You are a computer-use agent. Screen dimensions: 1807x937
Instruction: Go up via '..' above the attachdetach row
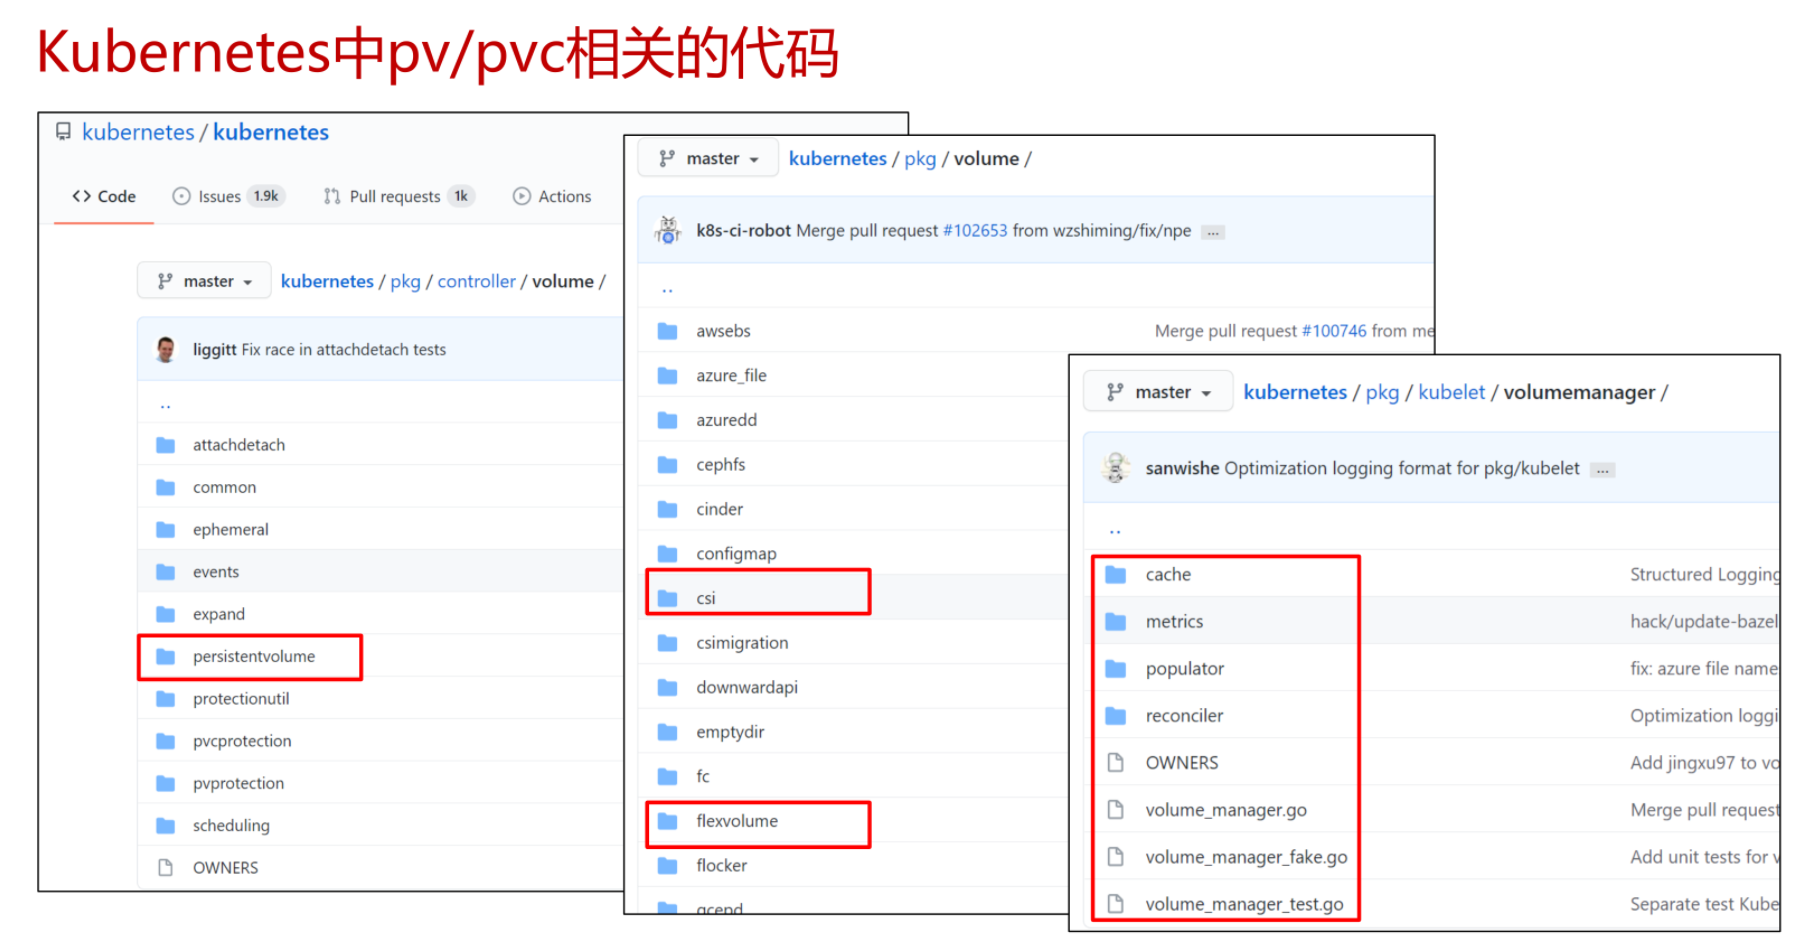coord(165,406)
